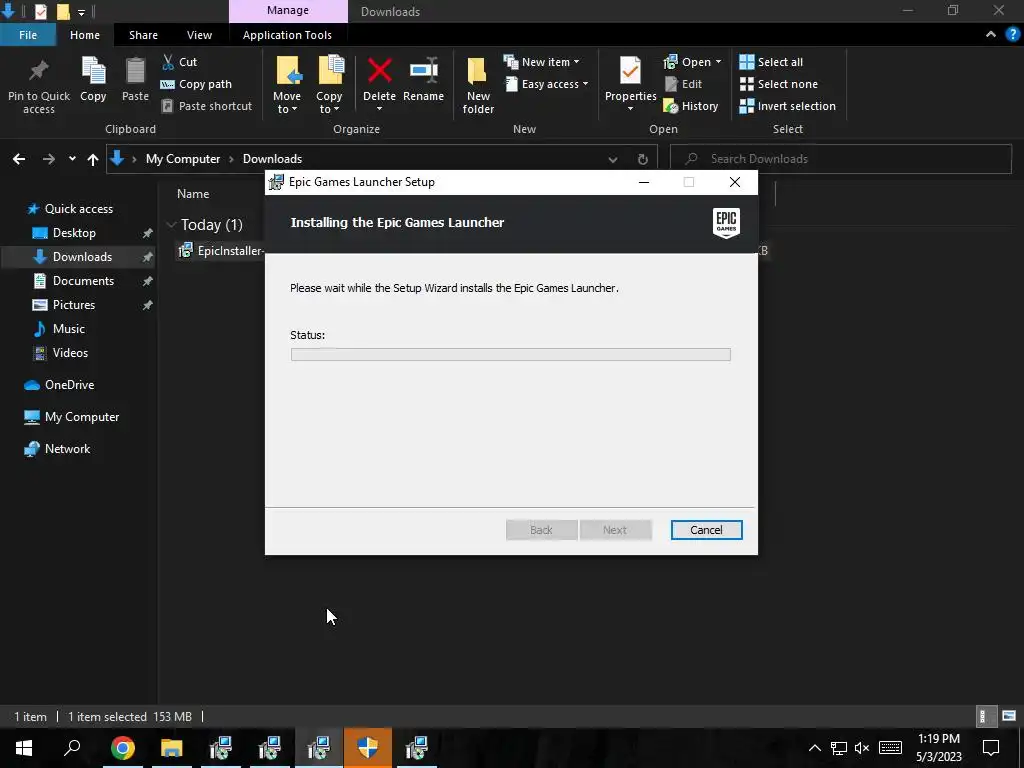Click My Computer in address breadcrumb

(x=183, y=159)
